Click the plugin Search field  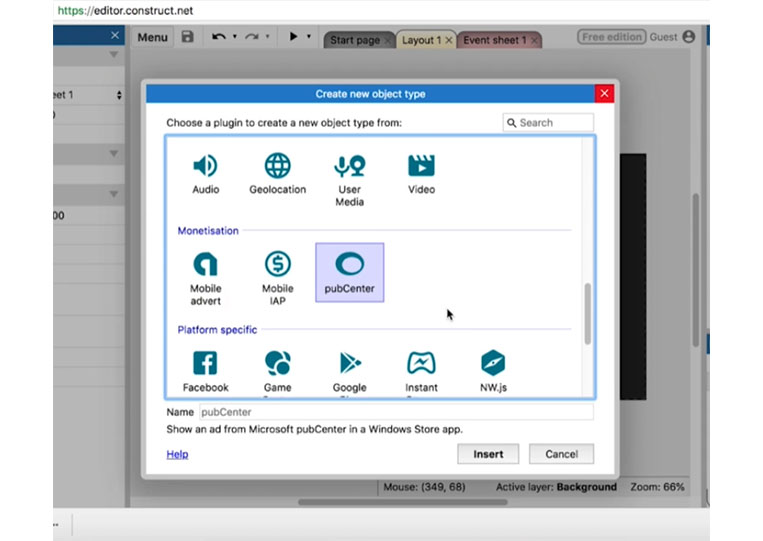(x=548, y=123)
